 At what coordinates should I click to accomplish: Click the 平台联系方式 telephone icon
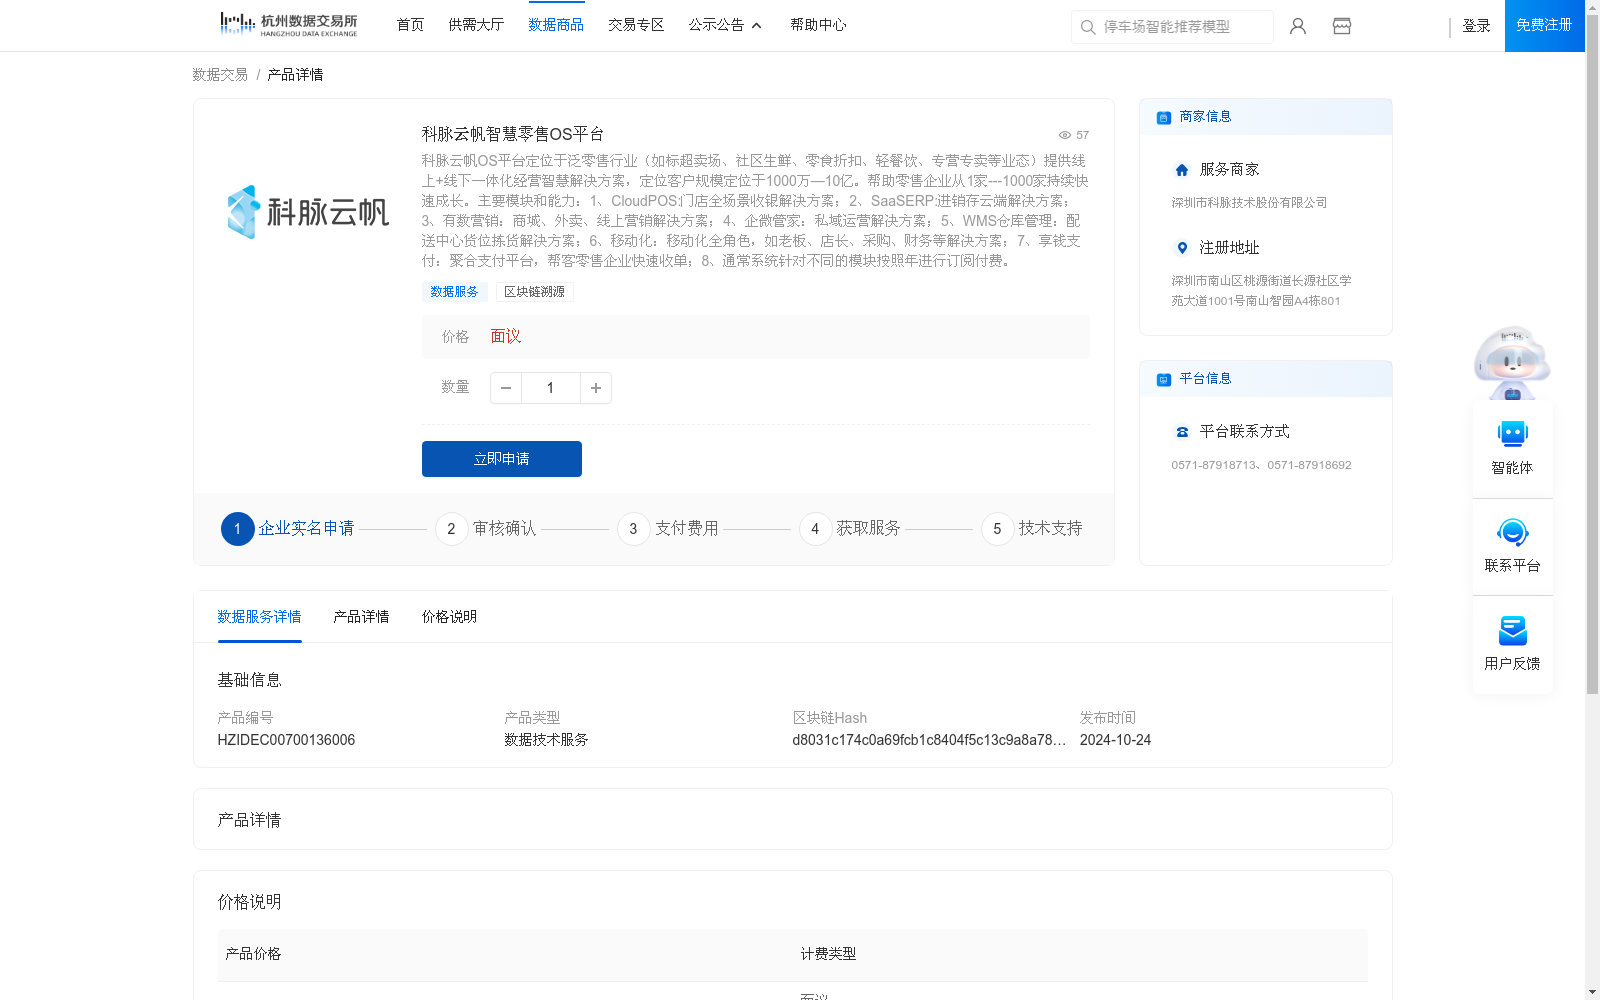[x=1182, y=432]
